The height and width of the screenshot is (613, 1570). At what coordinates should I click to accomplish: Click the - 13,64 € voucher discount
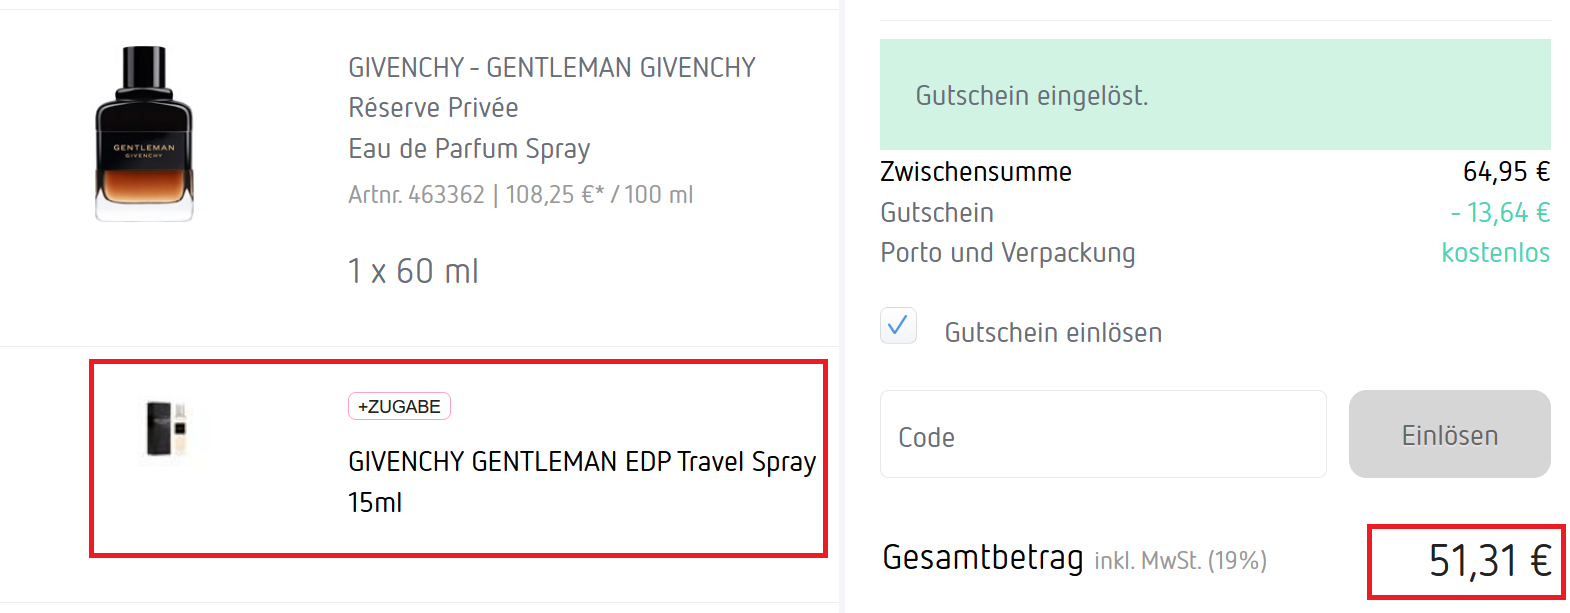(1499, 213)
